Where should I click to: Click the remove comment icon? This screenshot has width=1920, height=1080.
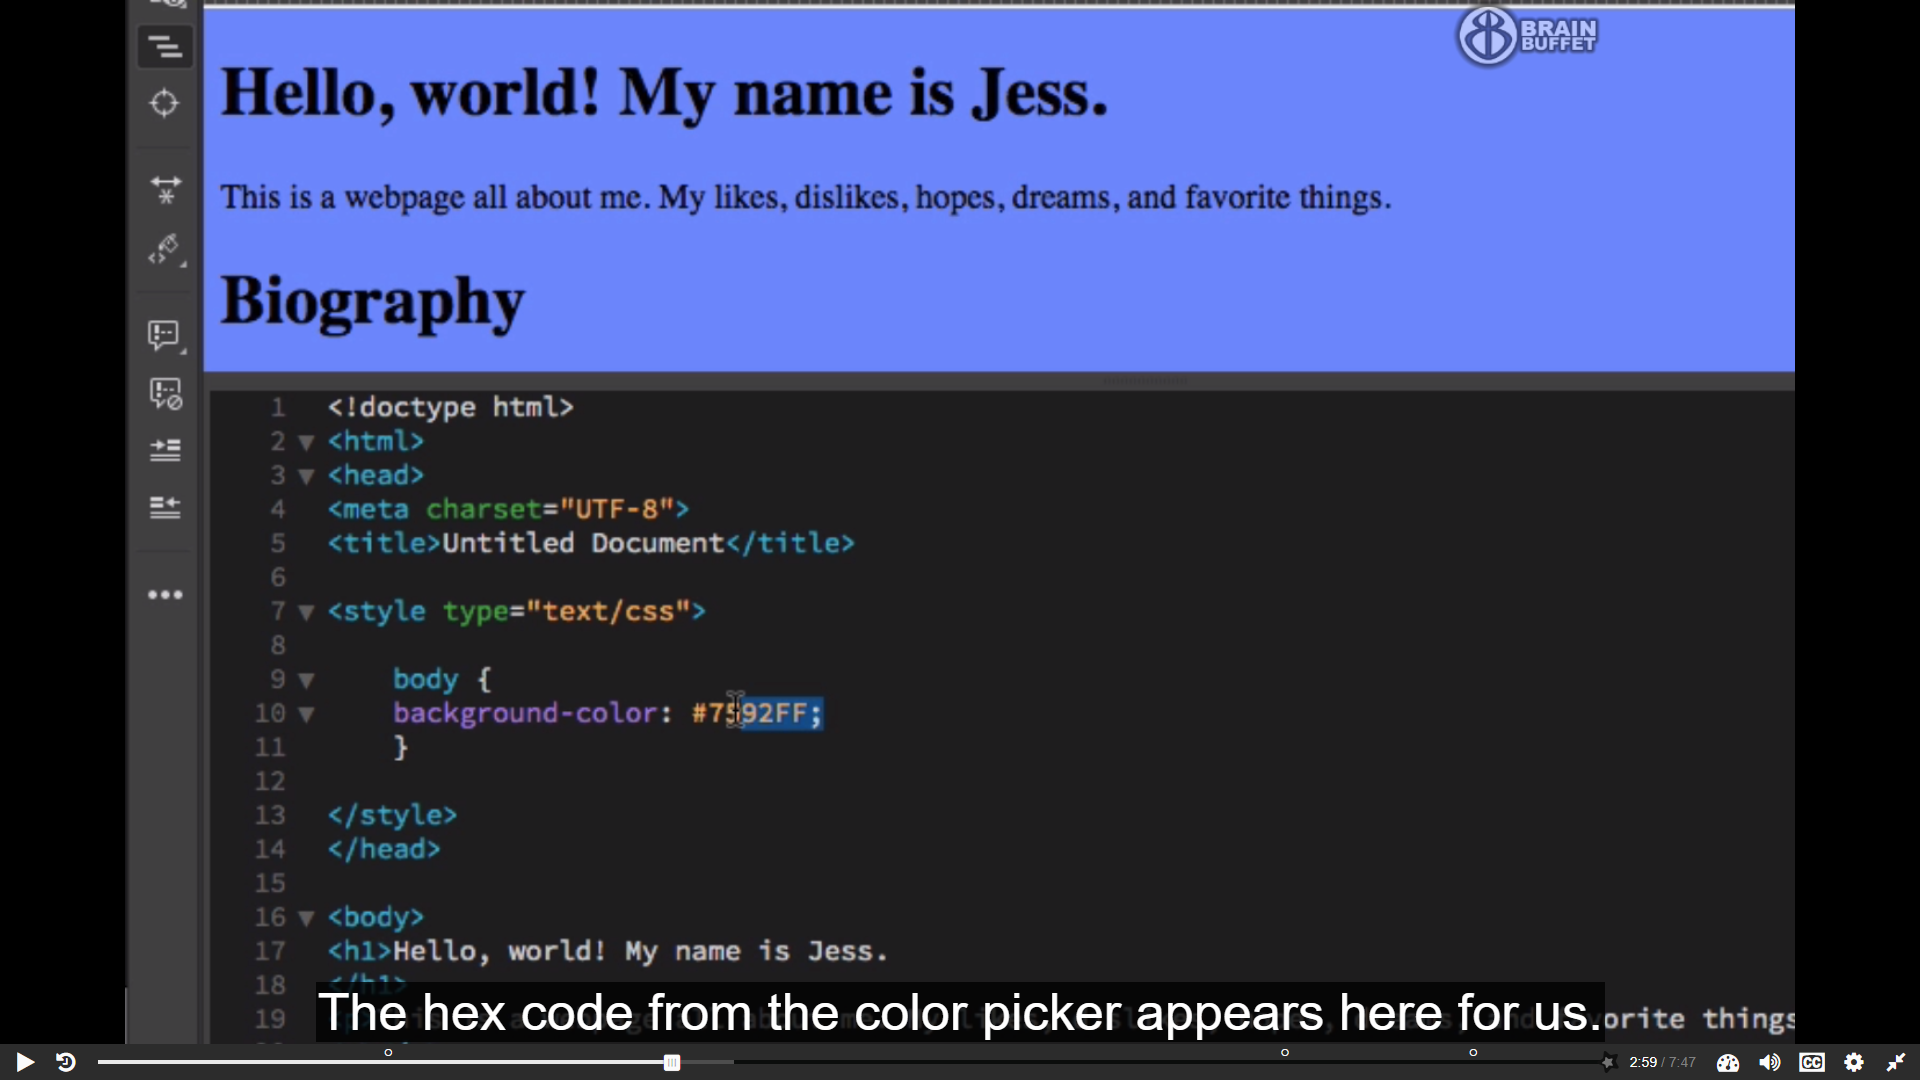coord(165,393)
